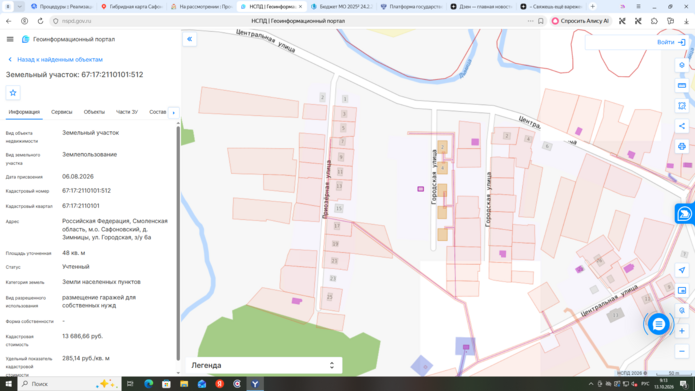Click the share icon on map toolbar
Viewport: 695px width, 391px height.
pyautogui.click(x=682, y=126)
